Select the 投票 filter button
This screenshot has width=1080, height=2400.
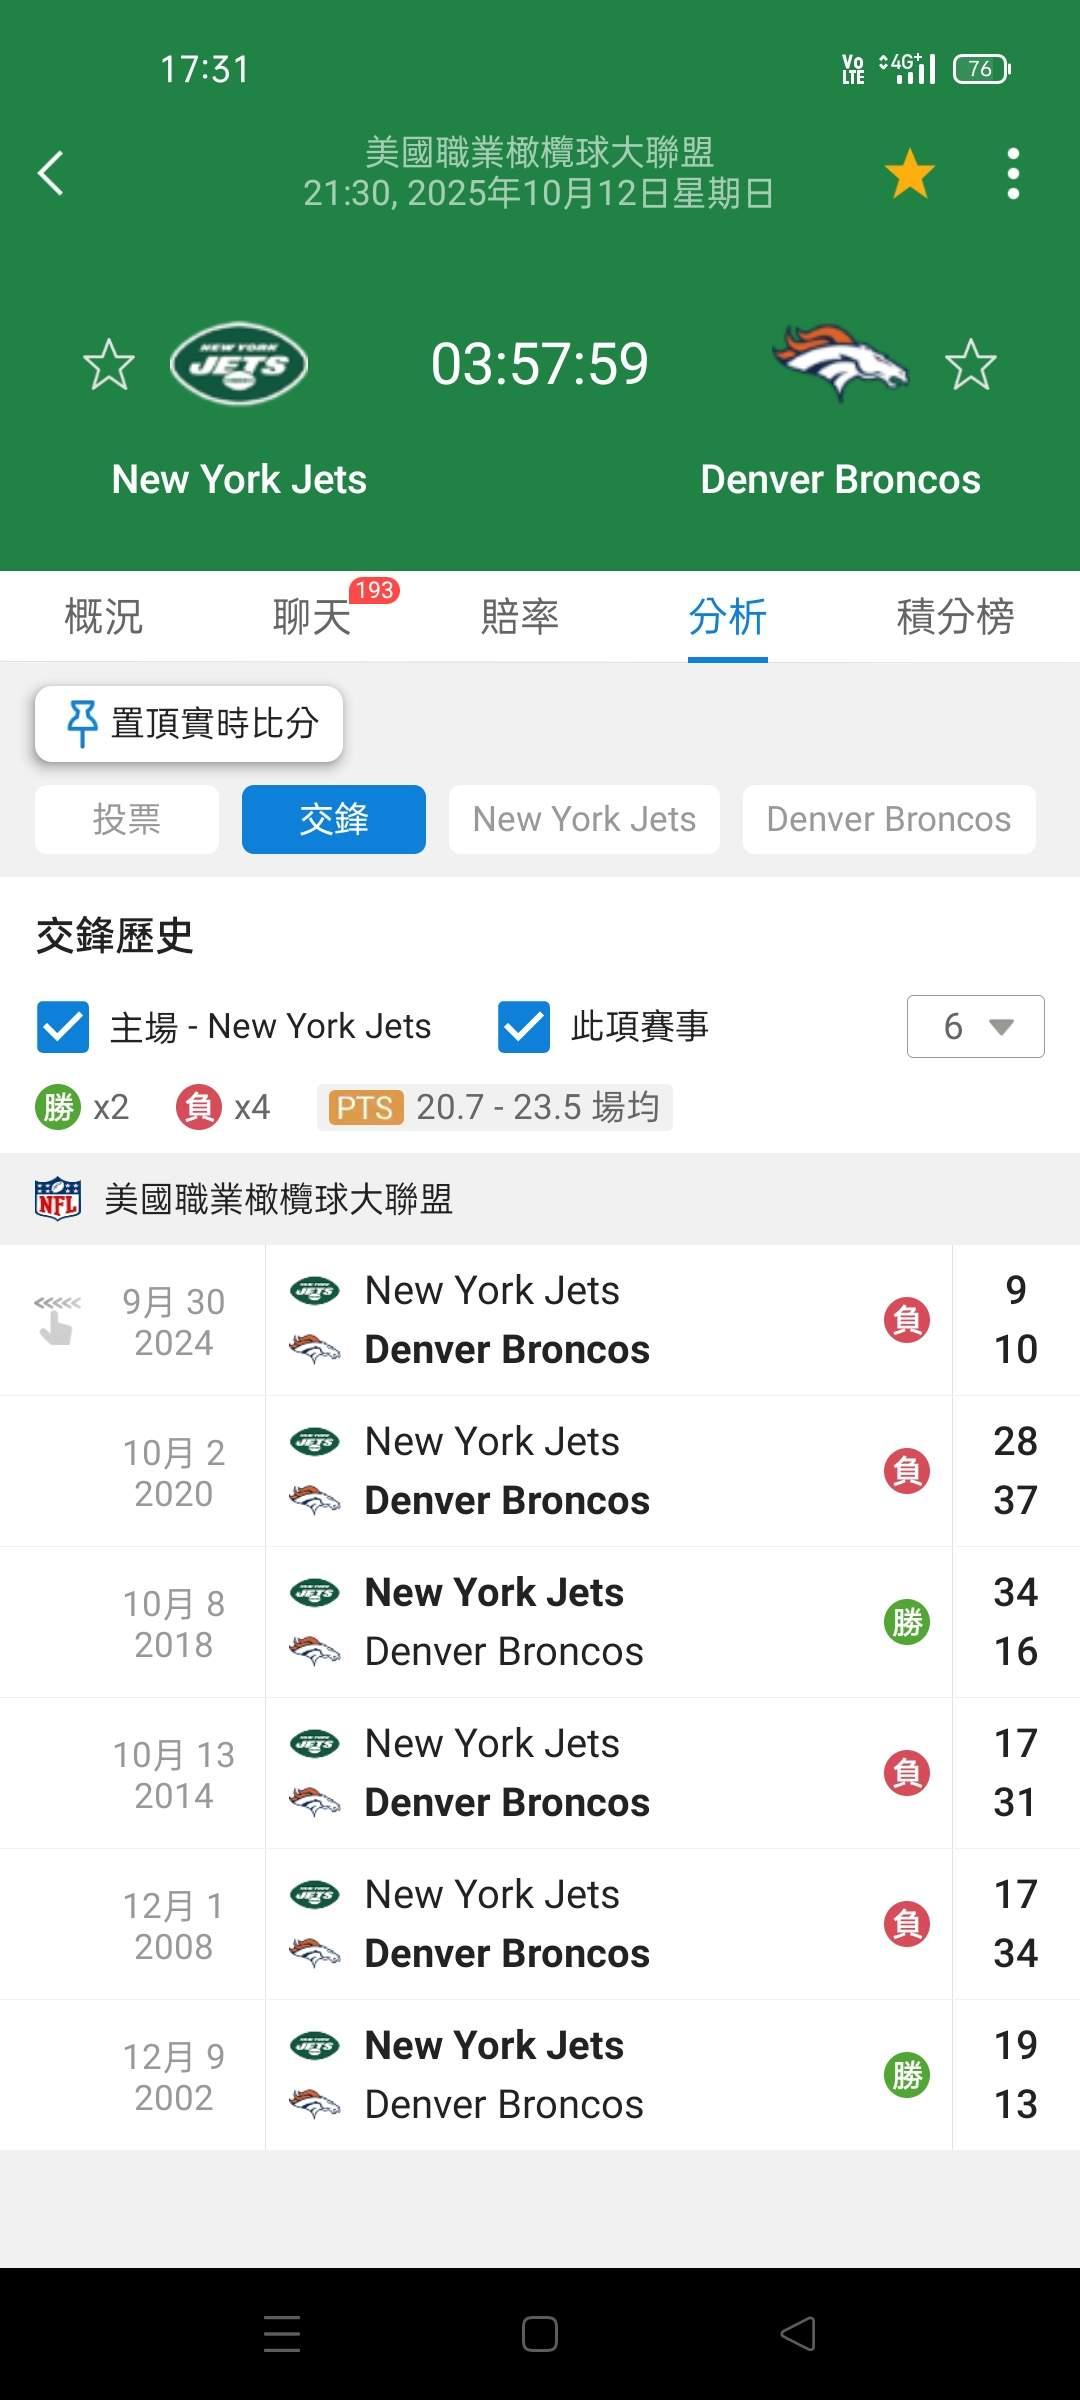[x=127, y=820]
